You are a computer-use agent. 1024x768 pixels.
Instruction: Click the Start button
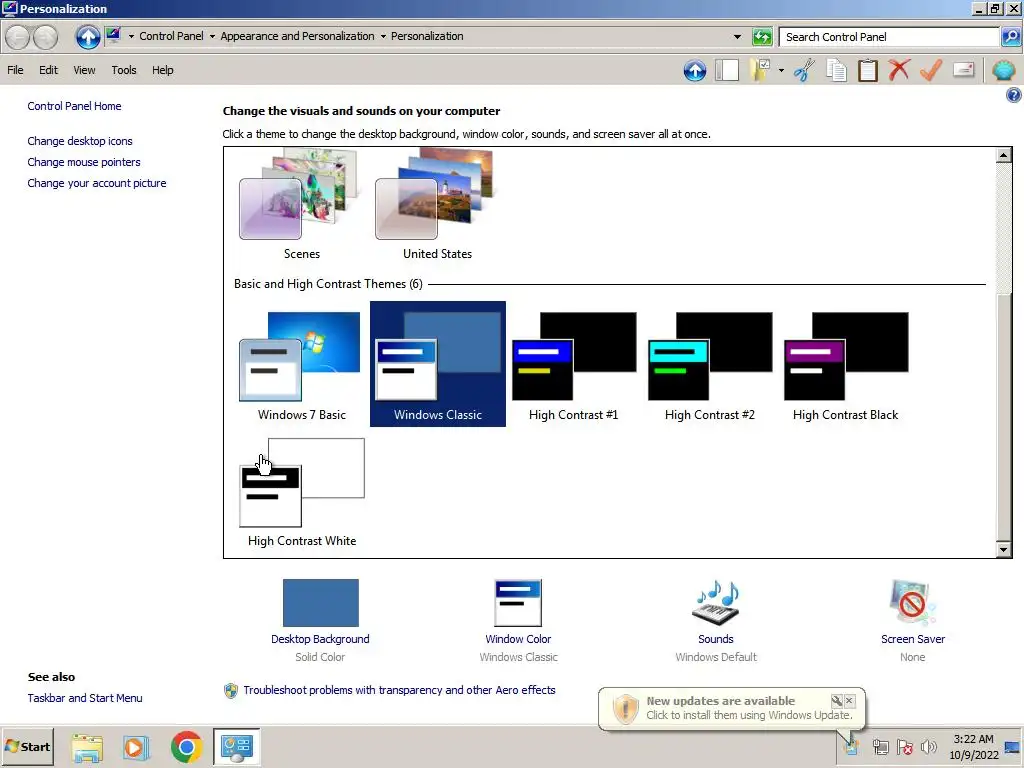27,747
